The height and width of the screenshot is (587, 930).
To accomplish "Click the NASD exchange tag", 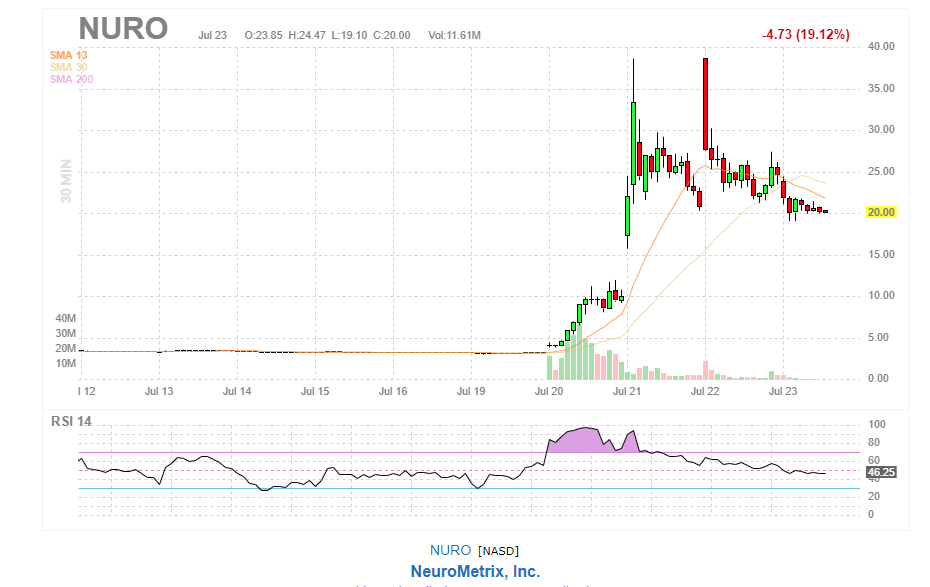I will click(498, 551).
